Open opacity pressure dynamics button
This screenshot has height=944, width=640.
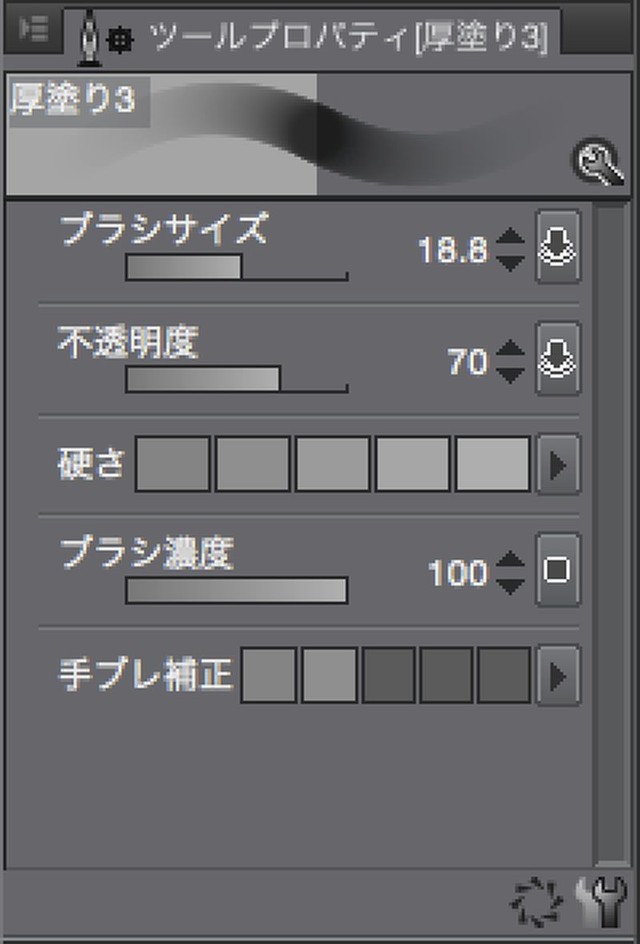click(558, 359)
